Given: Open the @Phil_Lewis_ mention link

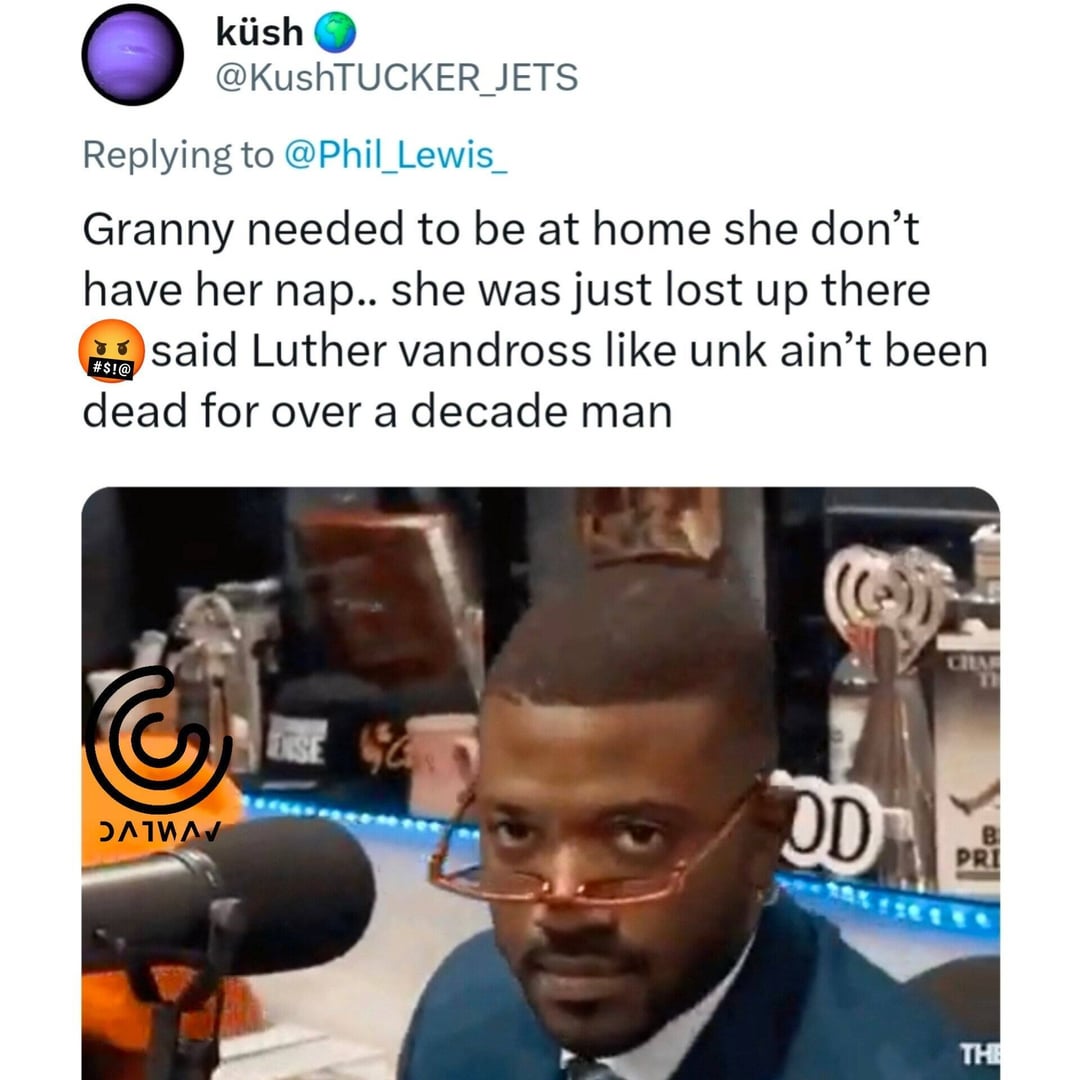Looking at the screenshot, I should click(395, 155).
